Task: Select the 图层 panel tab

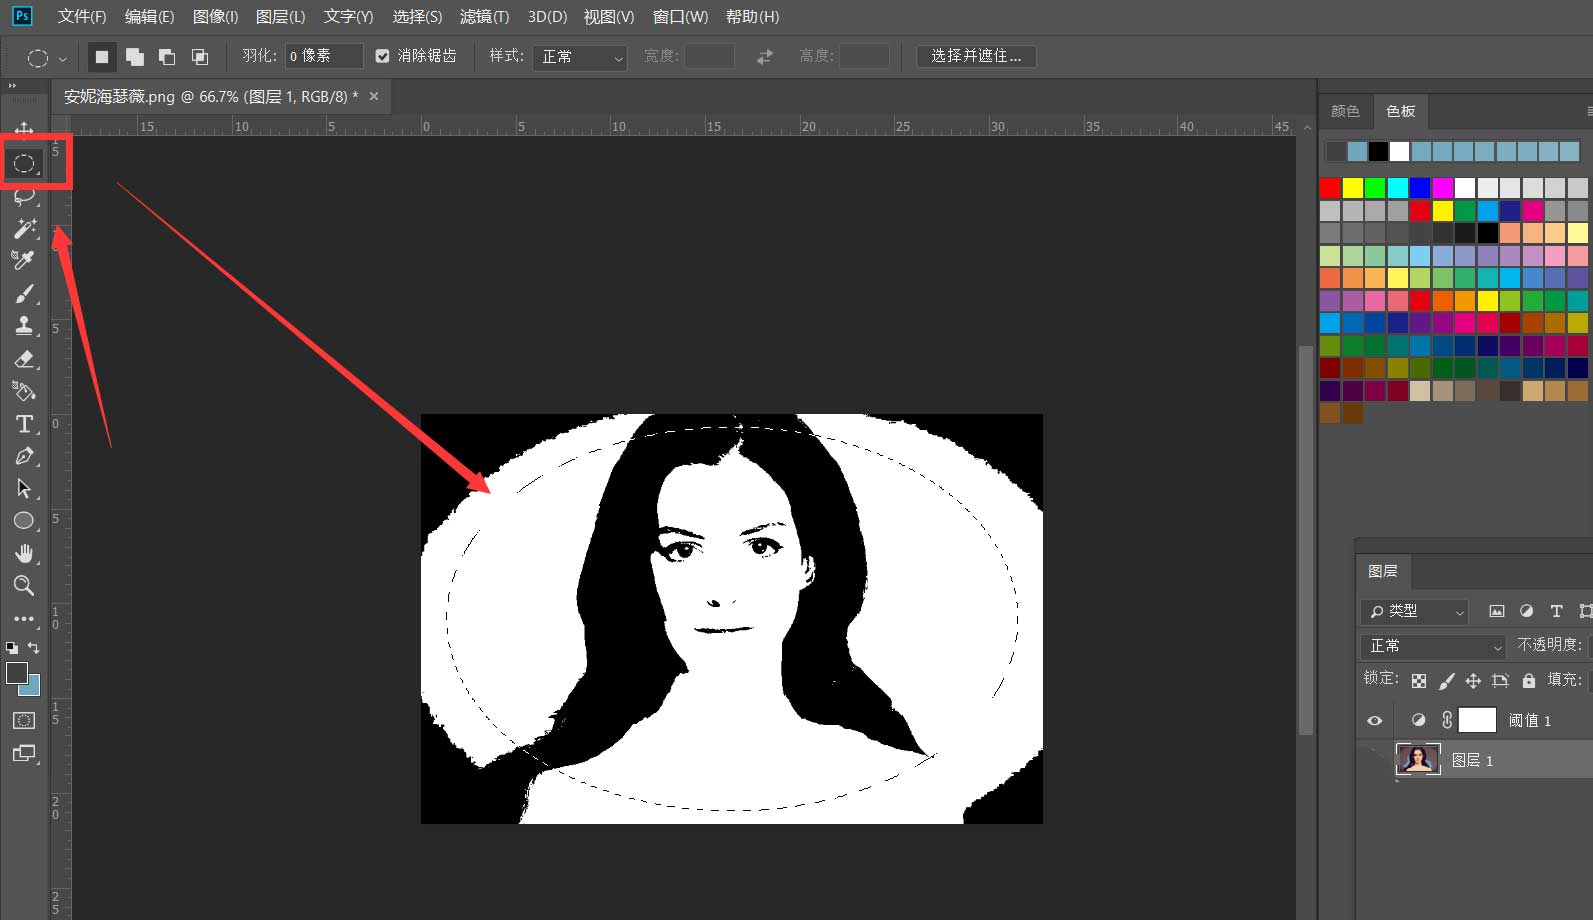Action: tap(1382, 571)
